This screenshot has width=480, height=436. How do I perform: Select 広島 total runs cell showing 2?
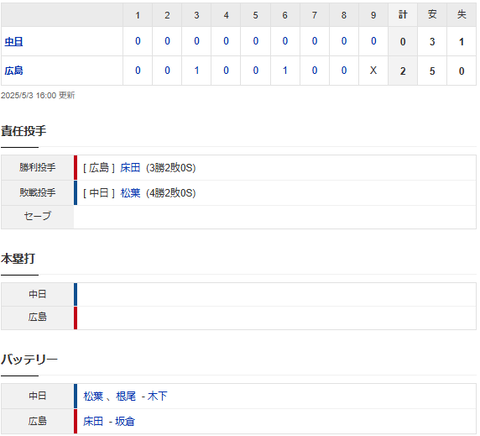403,71
